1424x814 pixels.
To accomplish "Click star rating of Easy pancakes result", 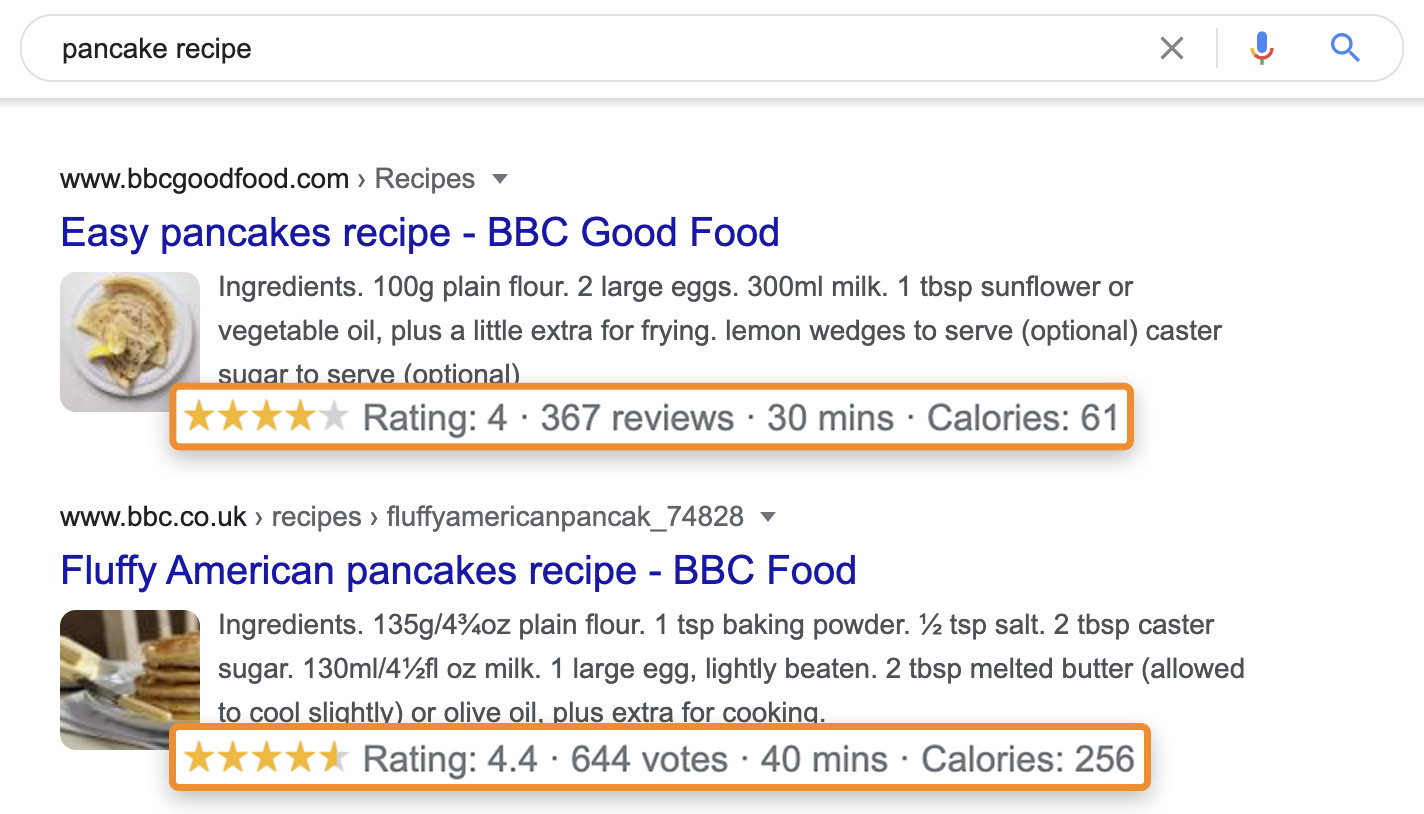I will coord(266,417).
